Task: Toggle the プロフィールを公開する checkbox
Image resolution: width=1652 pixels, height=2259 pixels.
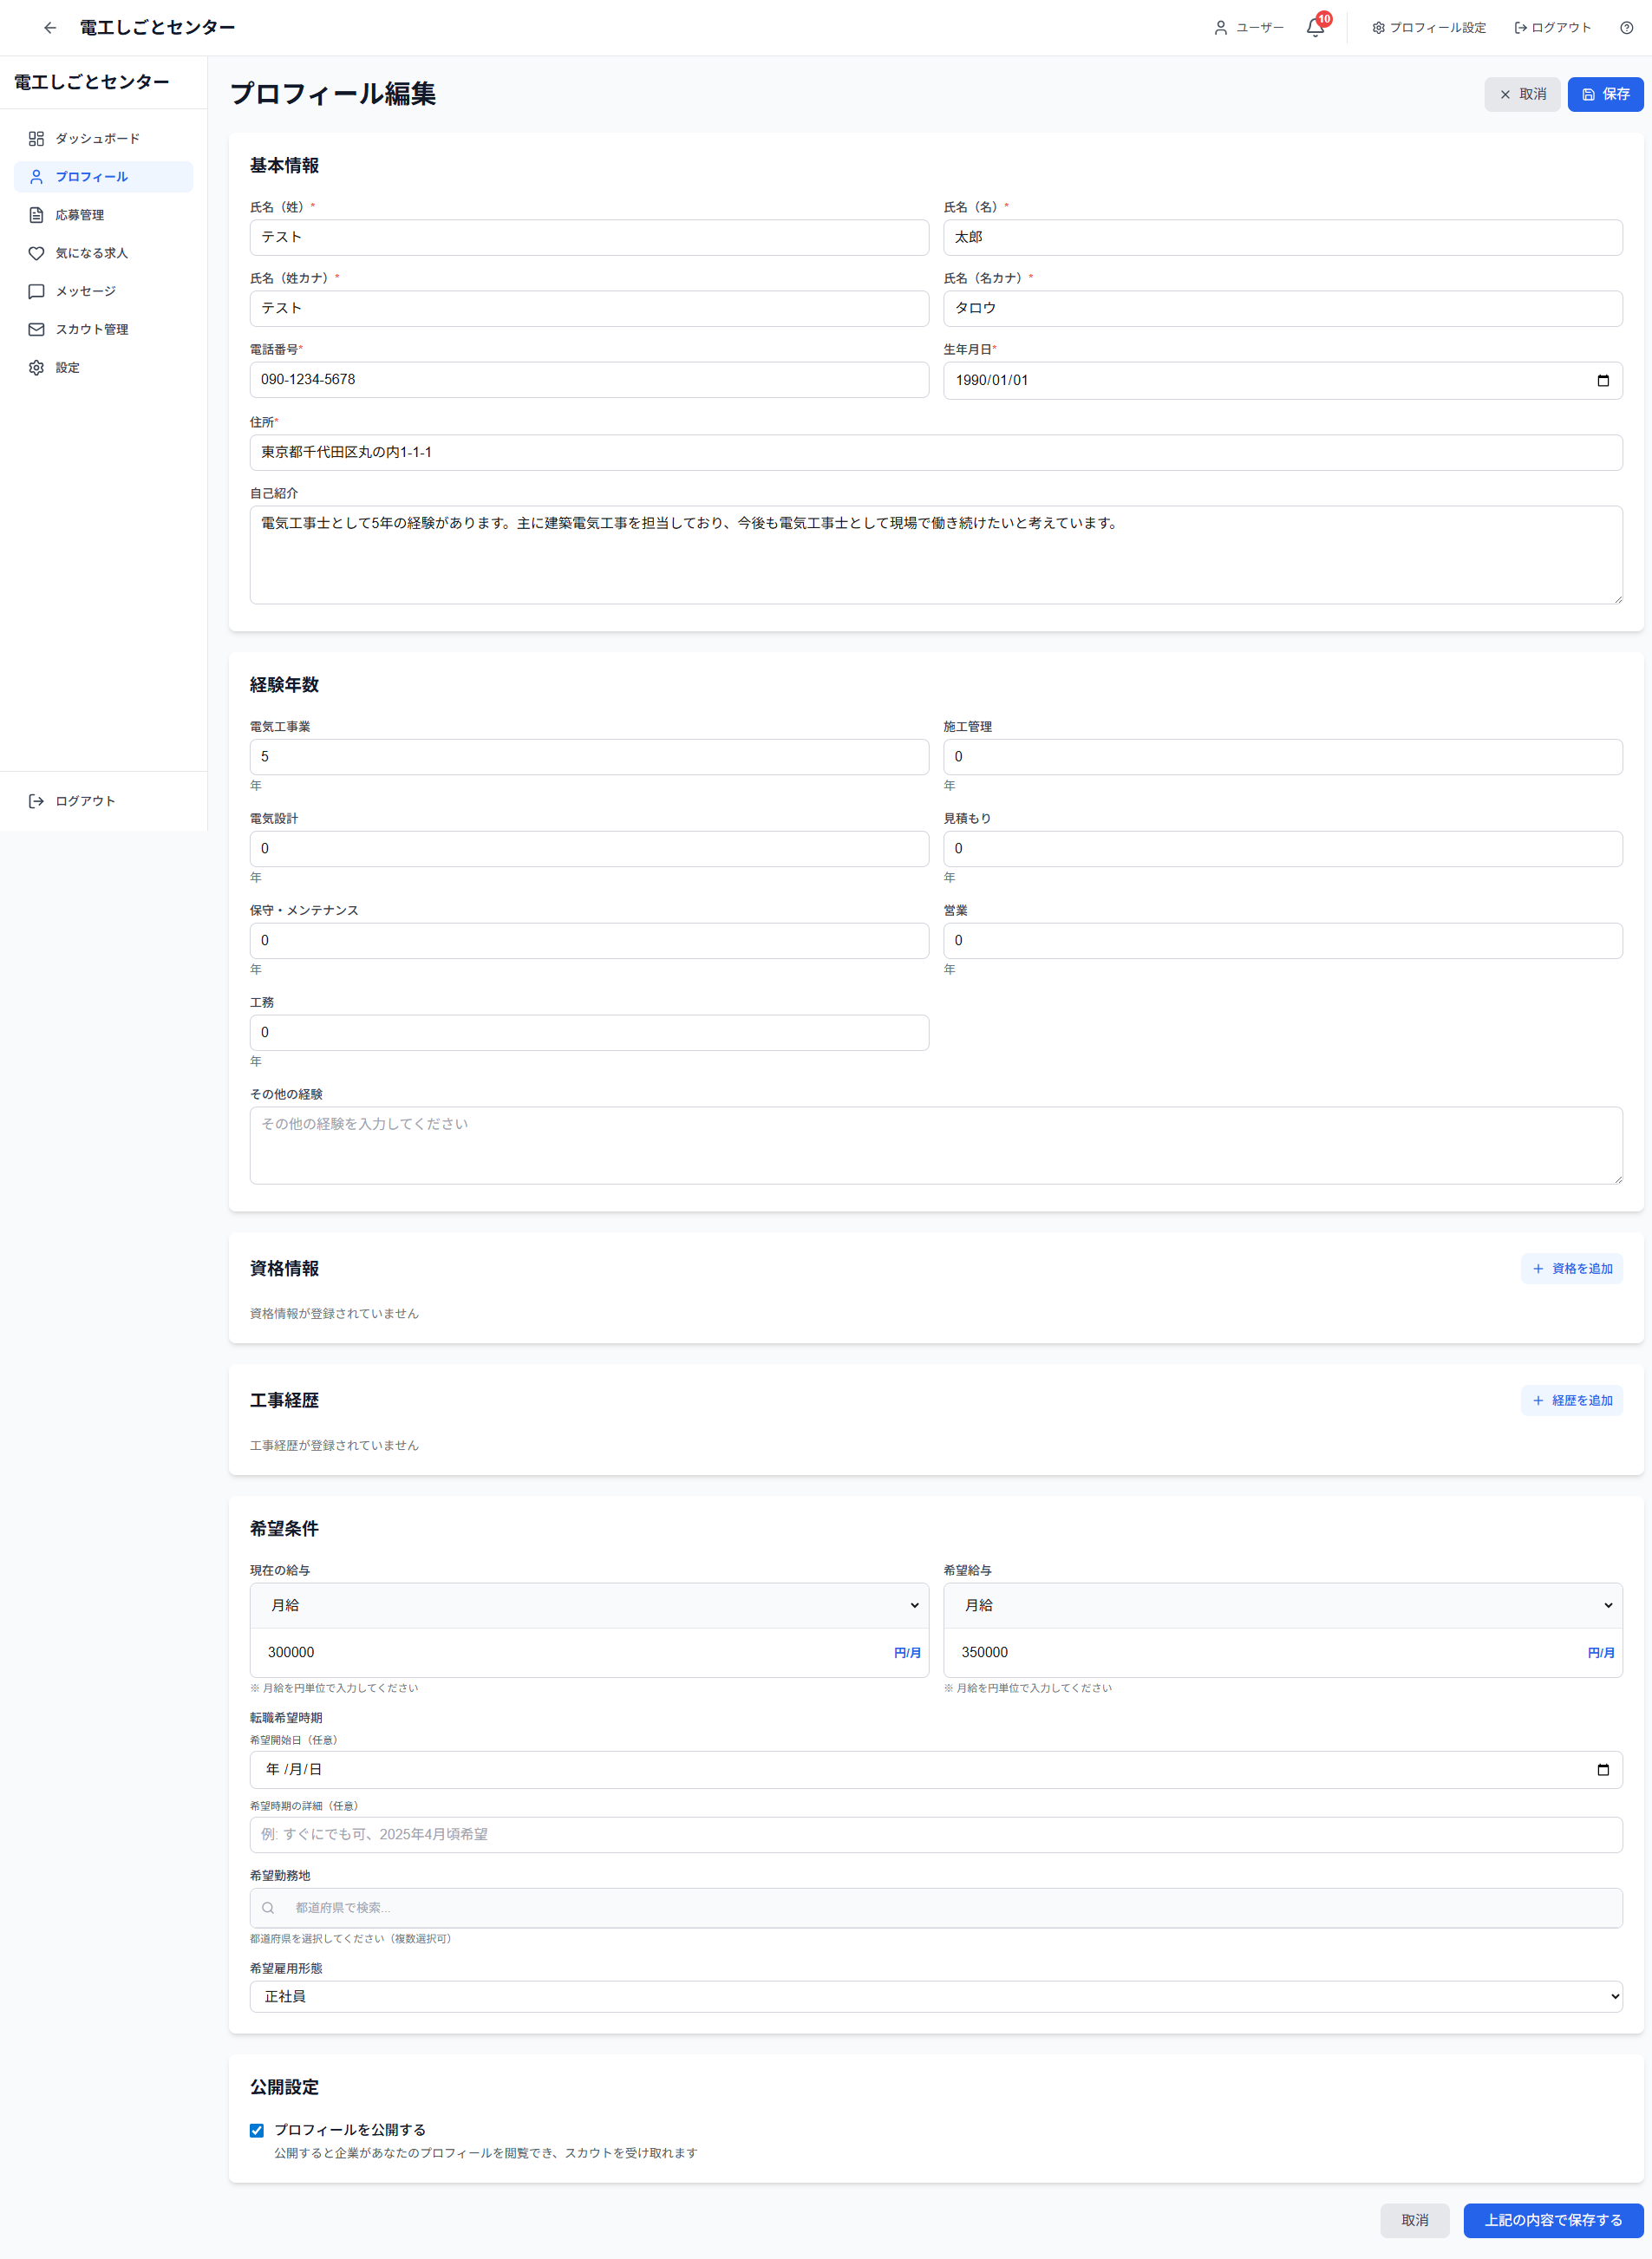Action: [x=257, y=2129]
